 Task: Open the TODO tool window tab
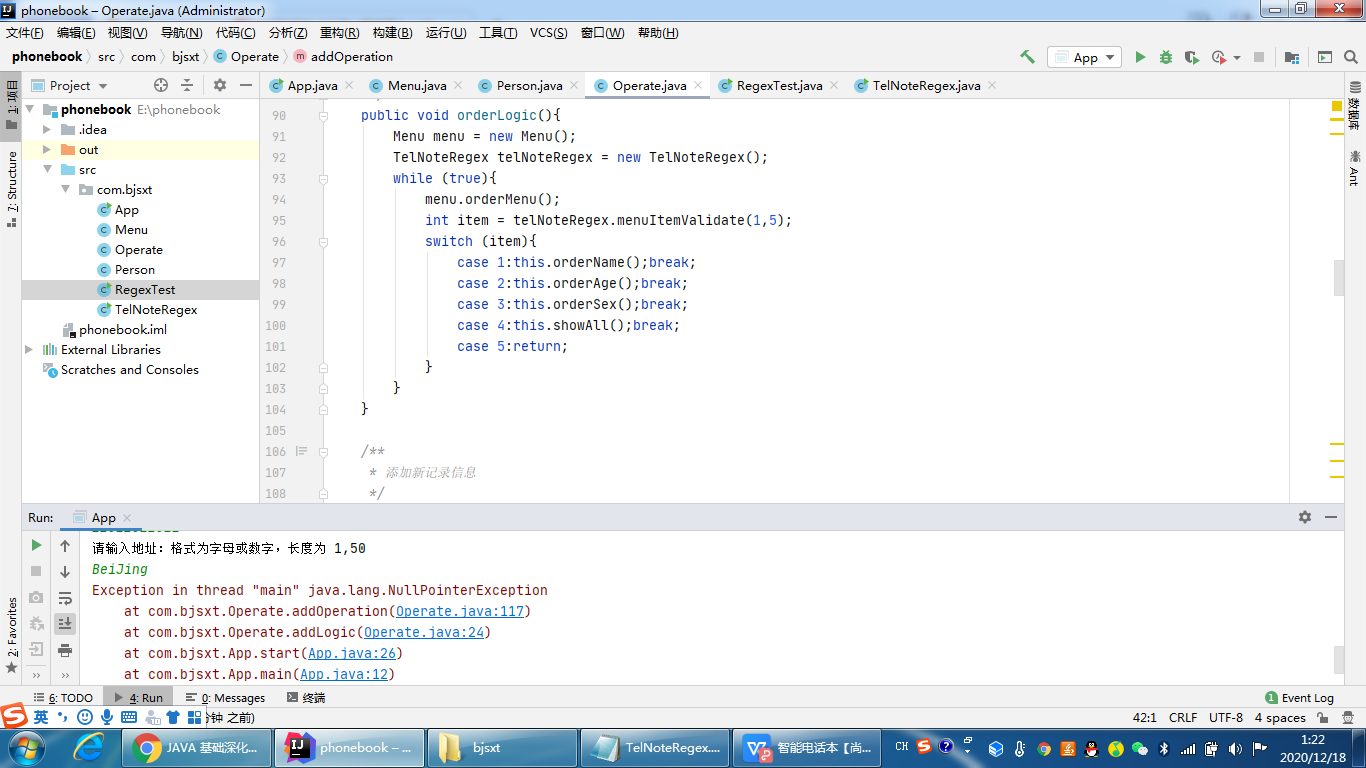tap(62, 698)
